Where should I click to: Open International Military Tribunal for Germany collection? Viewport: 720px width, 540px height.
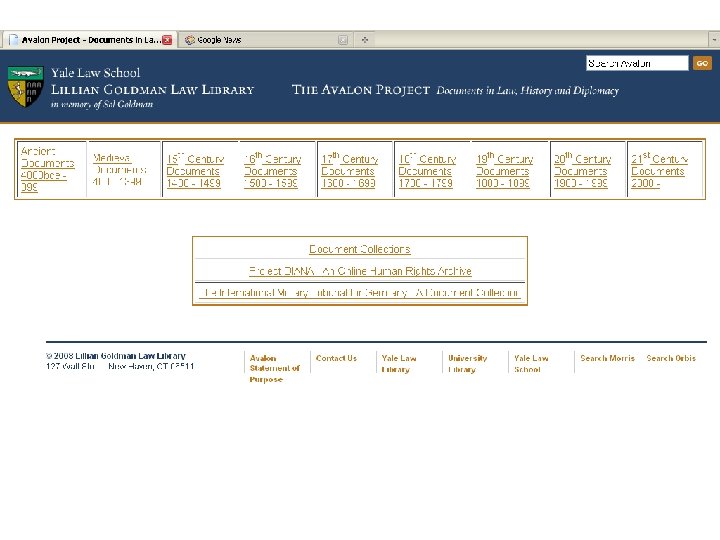[x=360, y=292]
